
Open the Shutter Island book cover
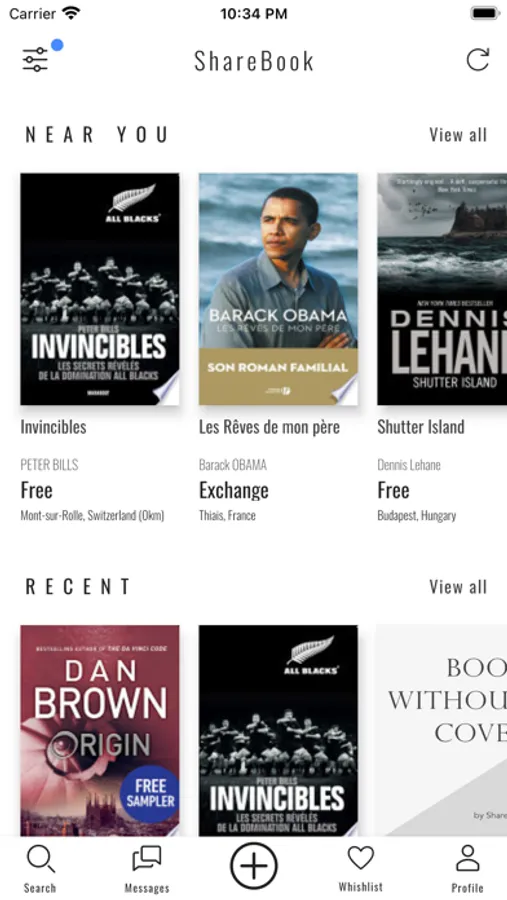coord(442,289)
